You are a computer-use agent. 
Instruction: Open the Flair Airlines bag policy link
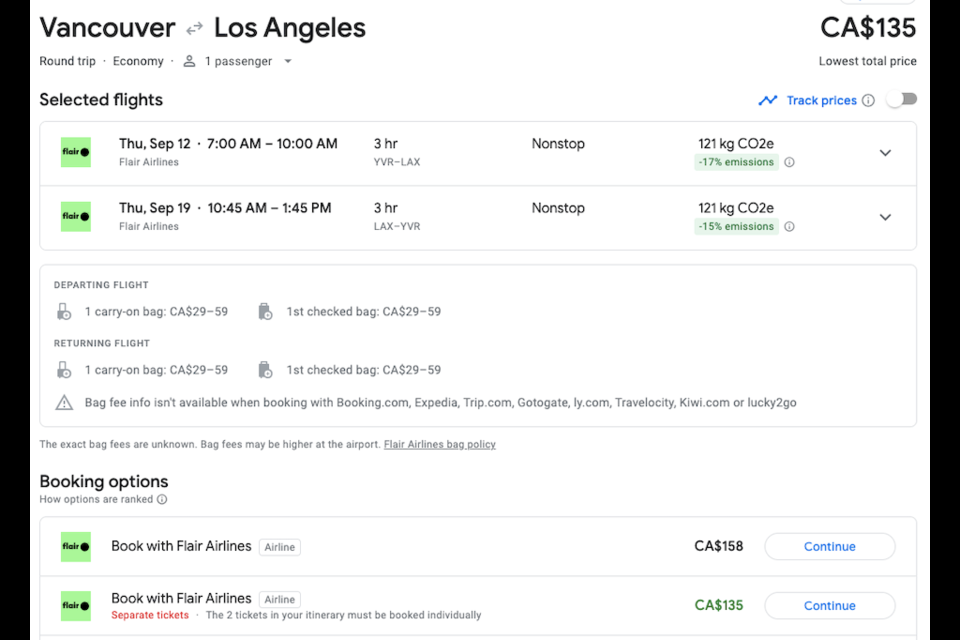(440, 445)
